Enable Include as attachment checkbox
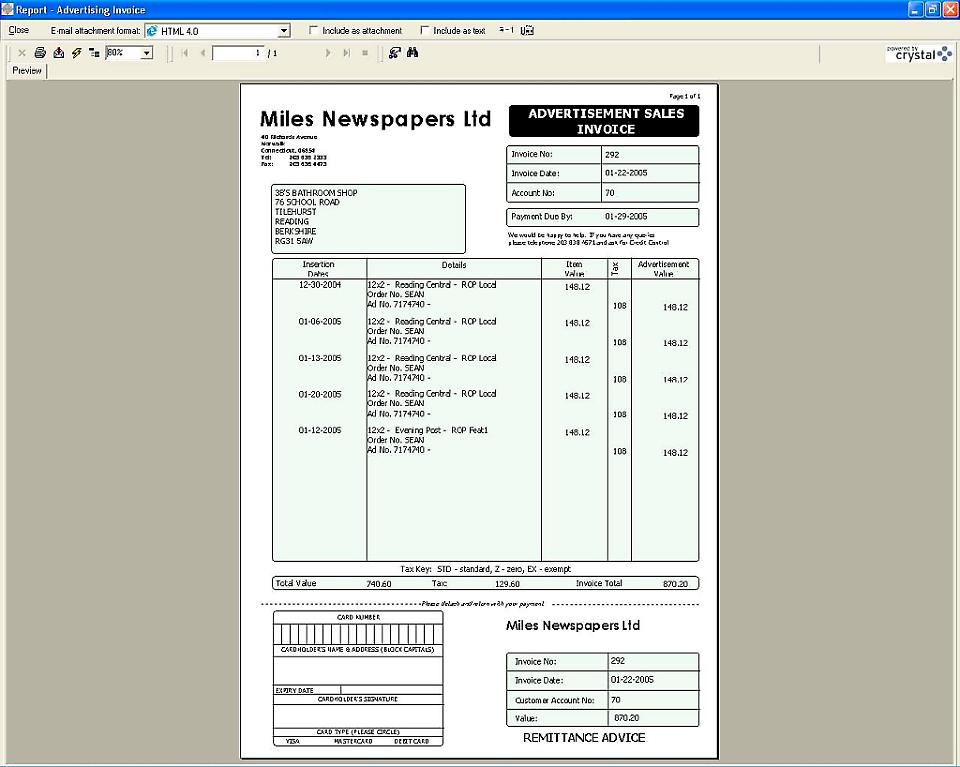The image size is (960, 767). click(x=313, y=30)
